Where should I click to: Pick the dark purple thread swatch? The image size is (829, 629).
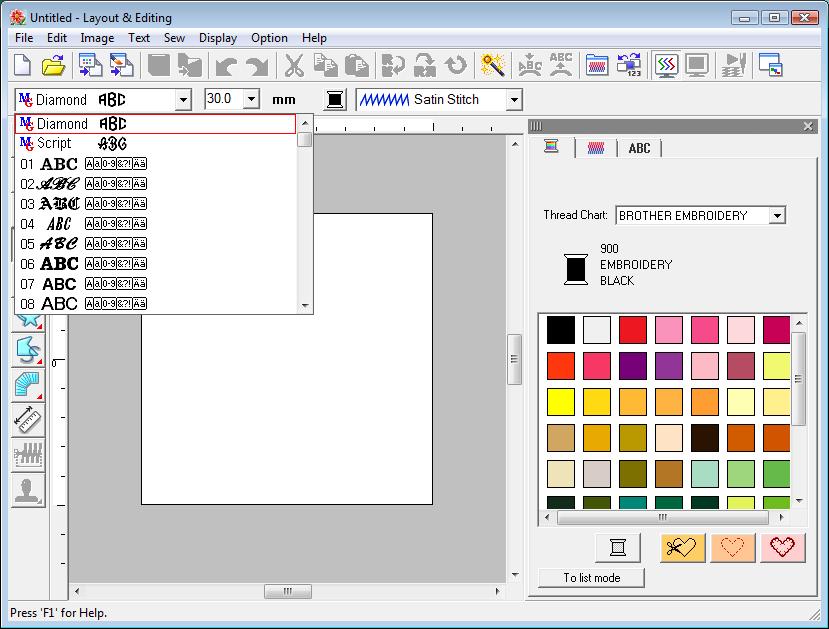tap(632, 366)
